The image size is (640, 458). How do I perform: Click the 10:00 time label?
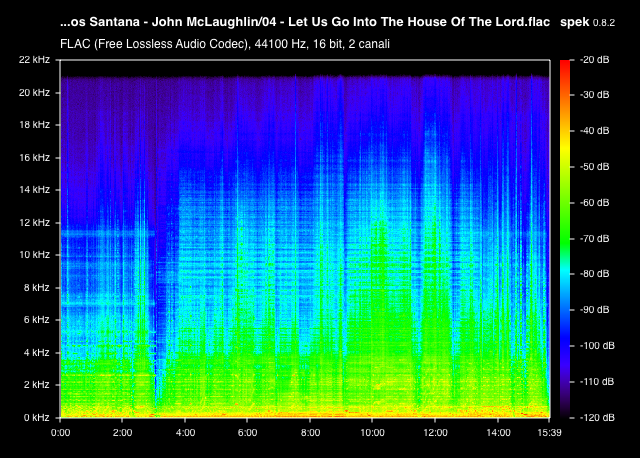372,433
